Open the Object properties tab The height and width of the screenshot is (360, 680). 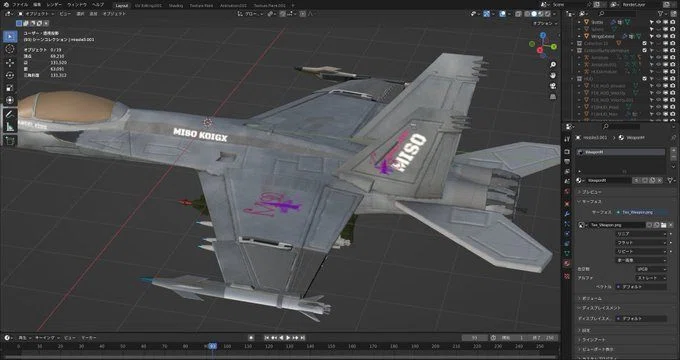pyautogui.click(x=567, y=203)
